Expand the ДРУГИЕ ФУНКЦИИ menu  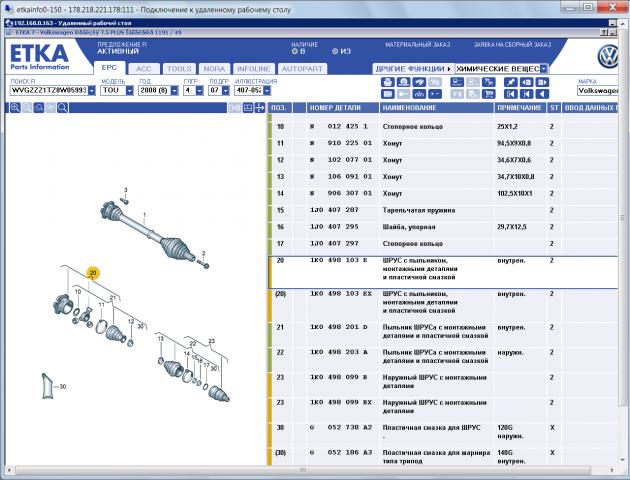click(413, 69)
